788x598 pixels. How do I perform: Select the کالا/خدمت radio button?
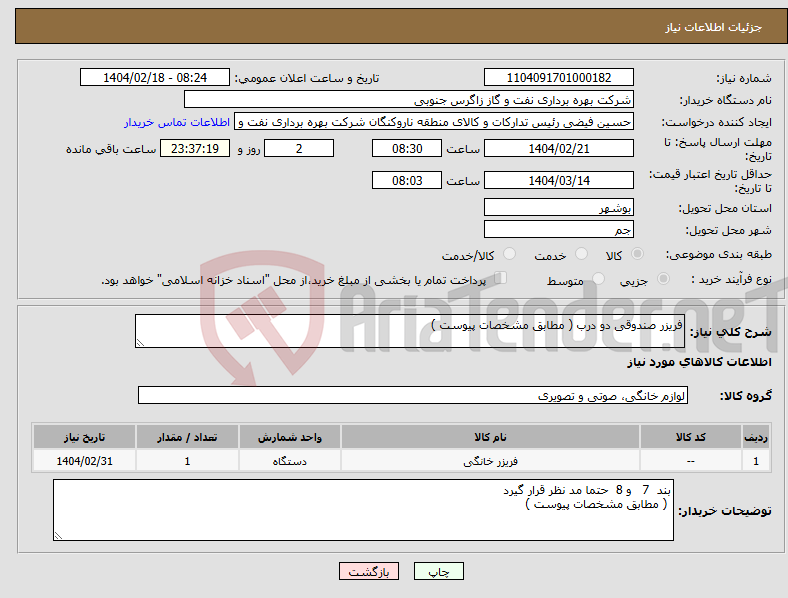tap(509, 254)
